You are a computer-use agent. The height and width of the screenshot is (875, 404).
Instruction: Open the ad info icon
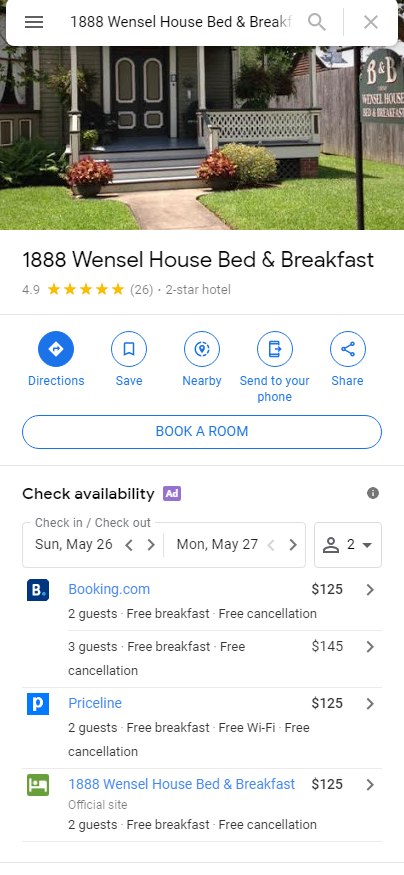373,493
